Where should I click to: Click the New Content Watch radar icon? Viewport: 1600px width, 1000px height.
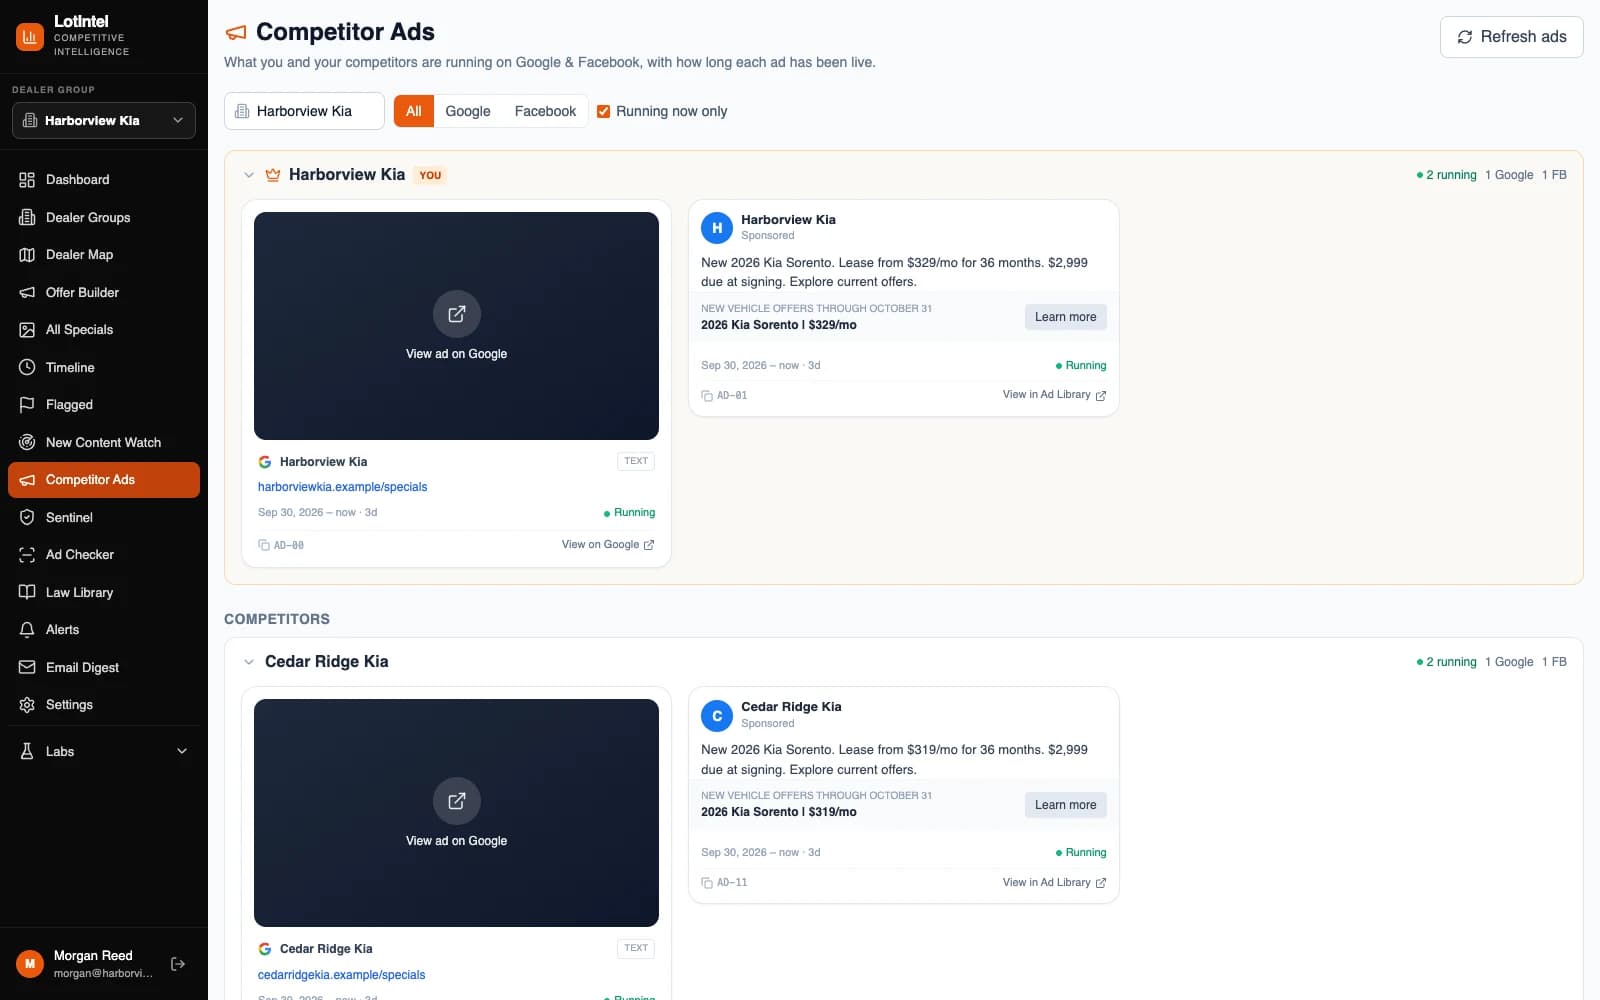click(27, 442)
